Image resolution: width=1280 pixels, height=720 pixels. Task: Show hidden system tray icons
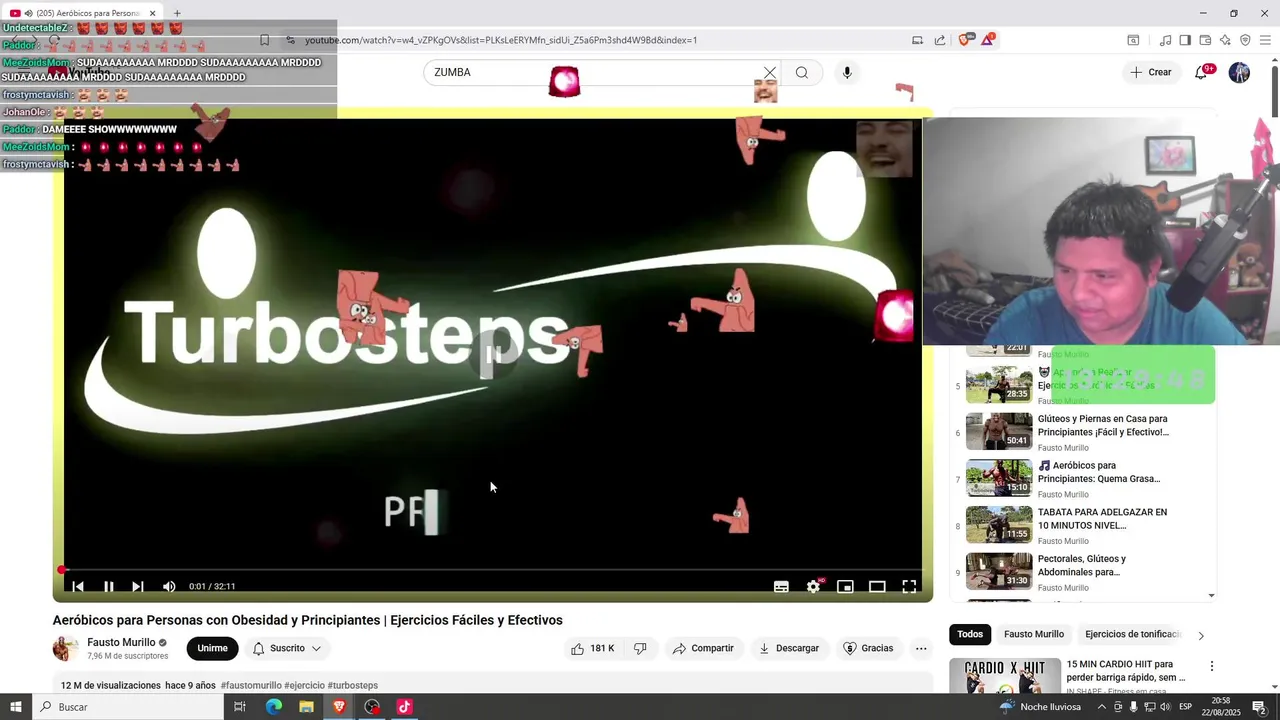click(1101, 707)
